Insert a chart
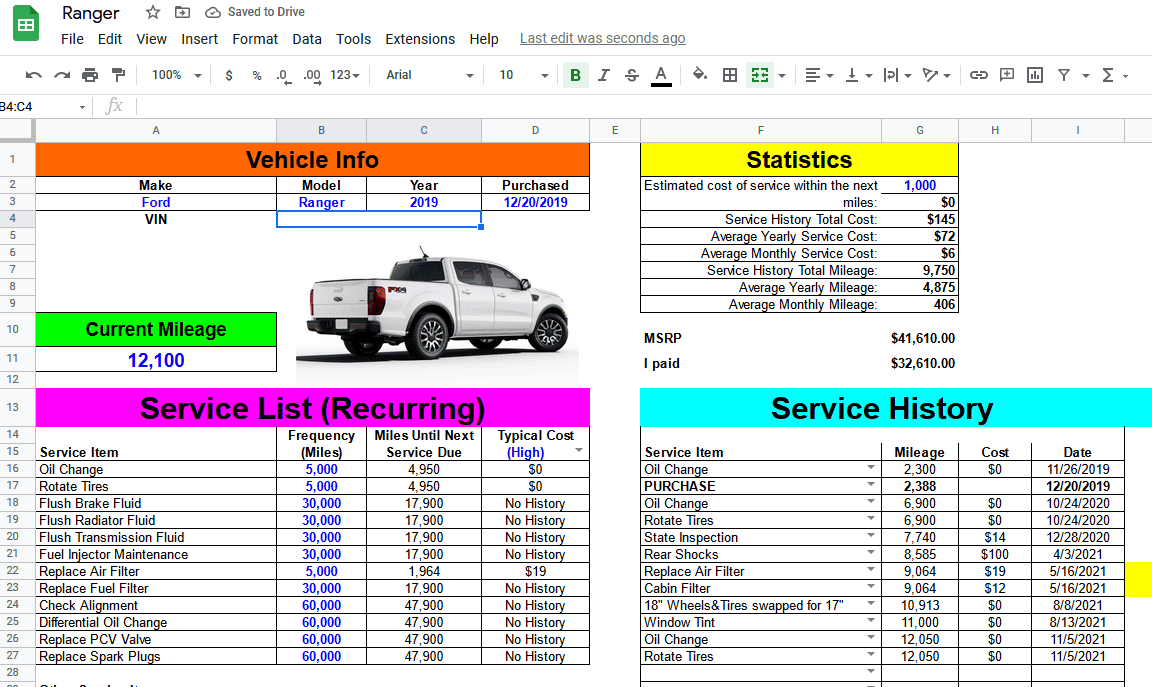The image size is (1152, 687). (x=1034, y=75)
